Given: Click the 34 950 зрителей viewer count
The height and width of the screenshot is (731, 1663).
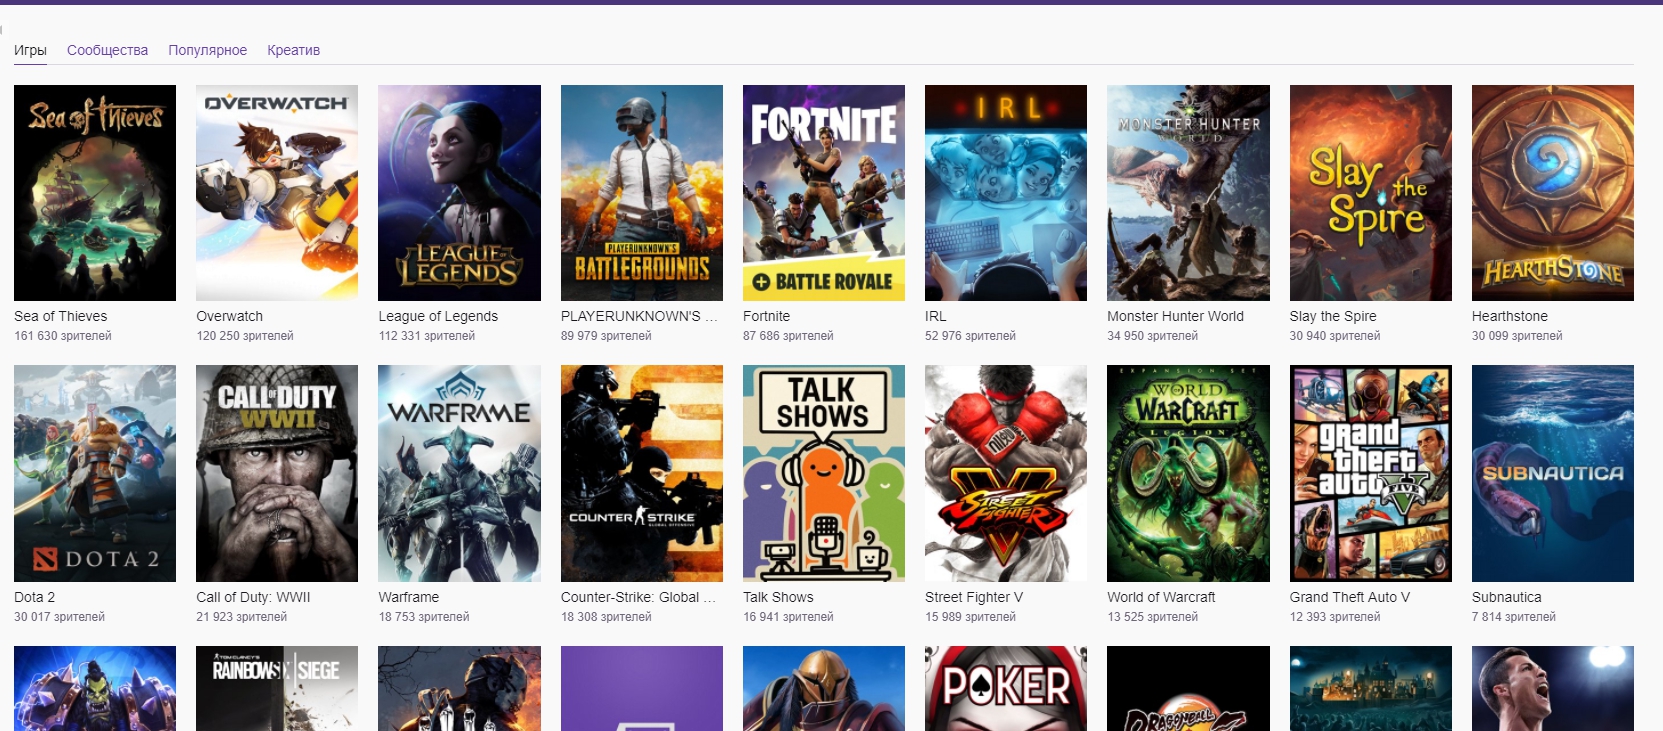Looking at the screenshot, I should coord(1152,336).
